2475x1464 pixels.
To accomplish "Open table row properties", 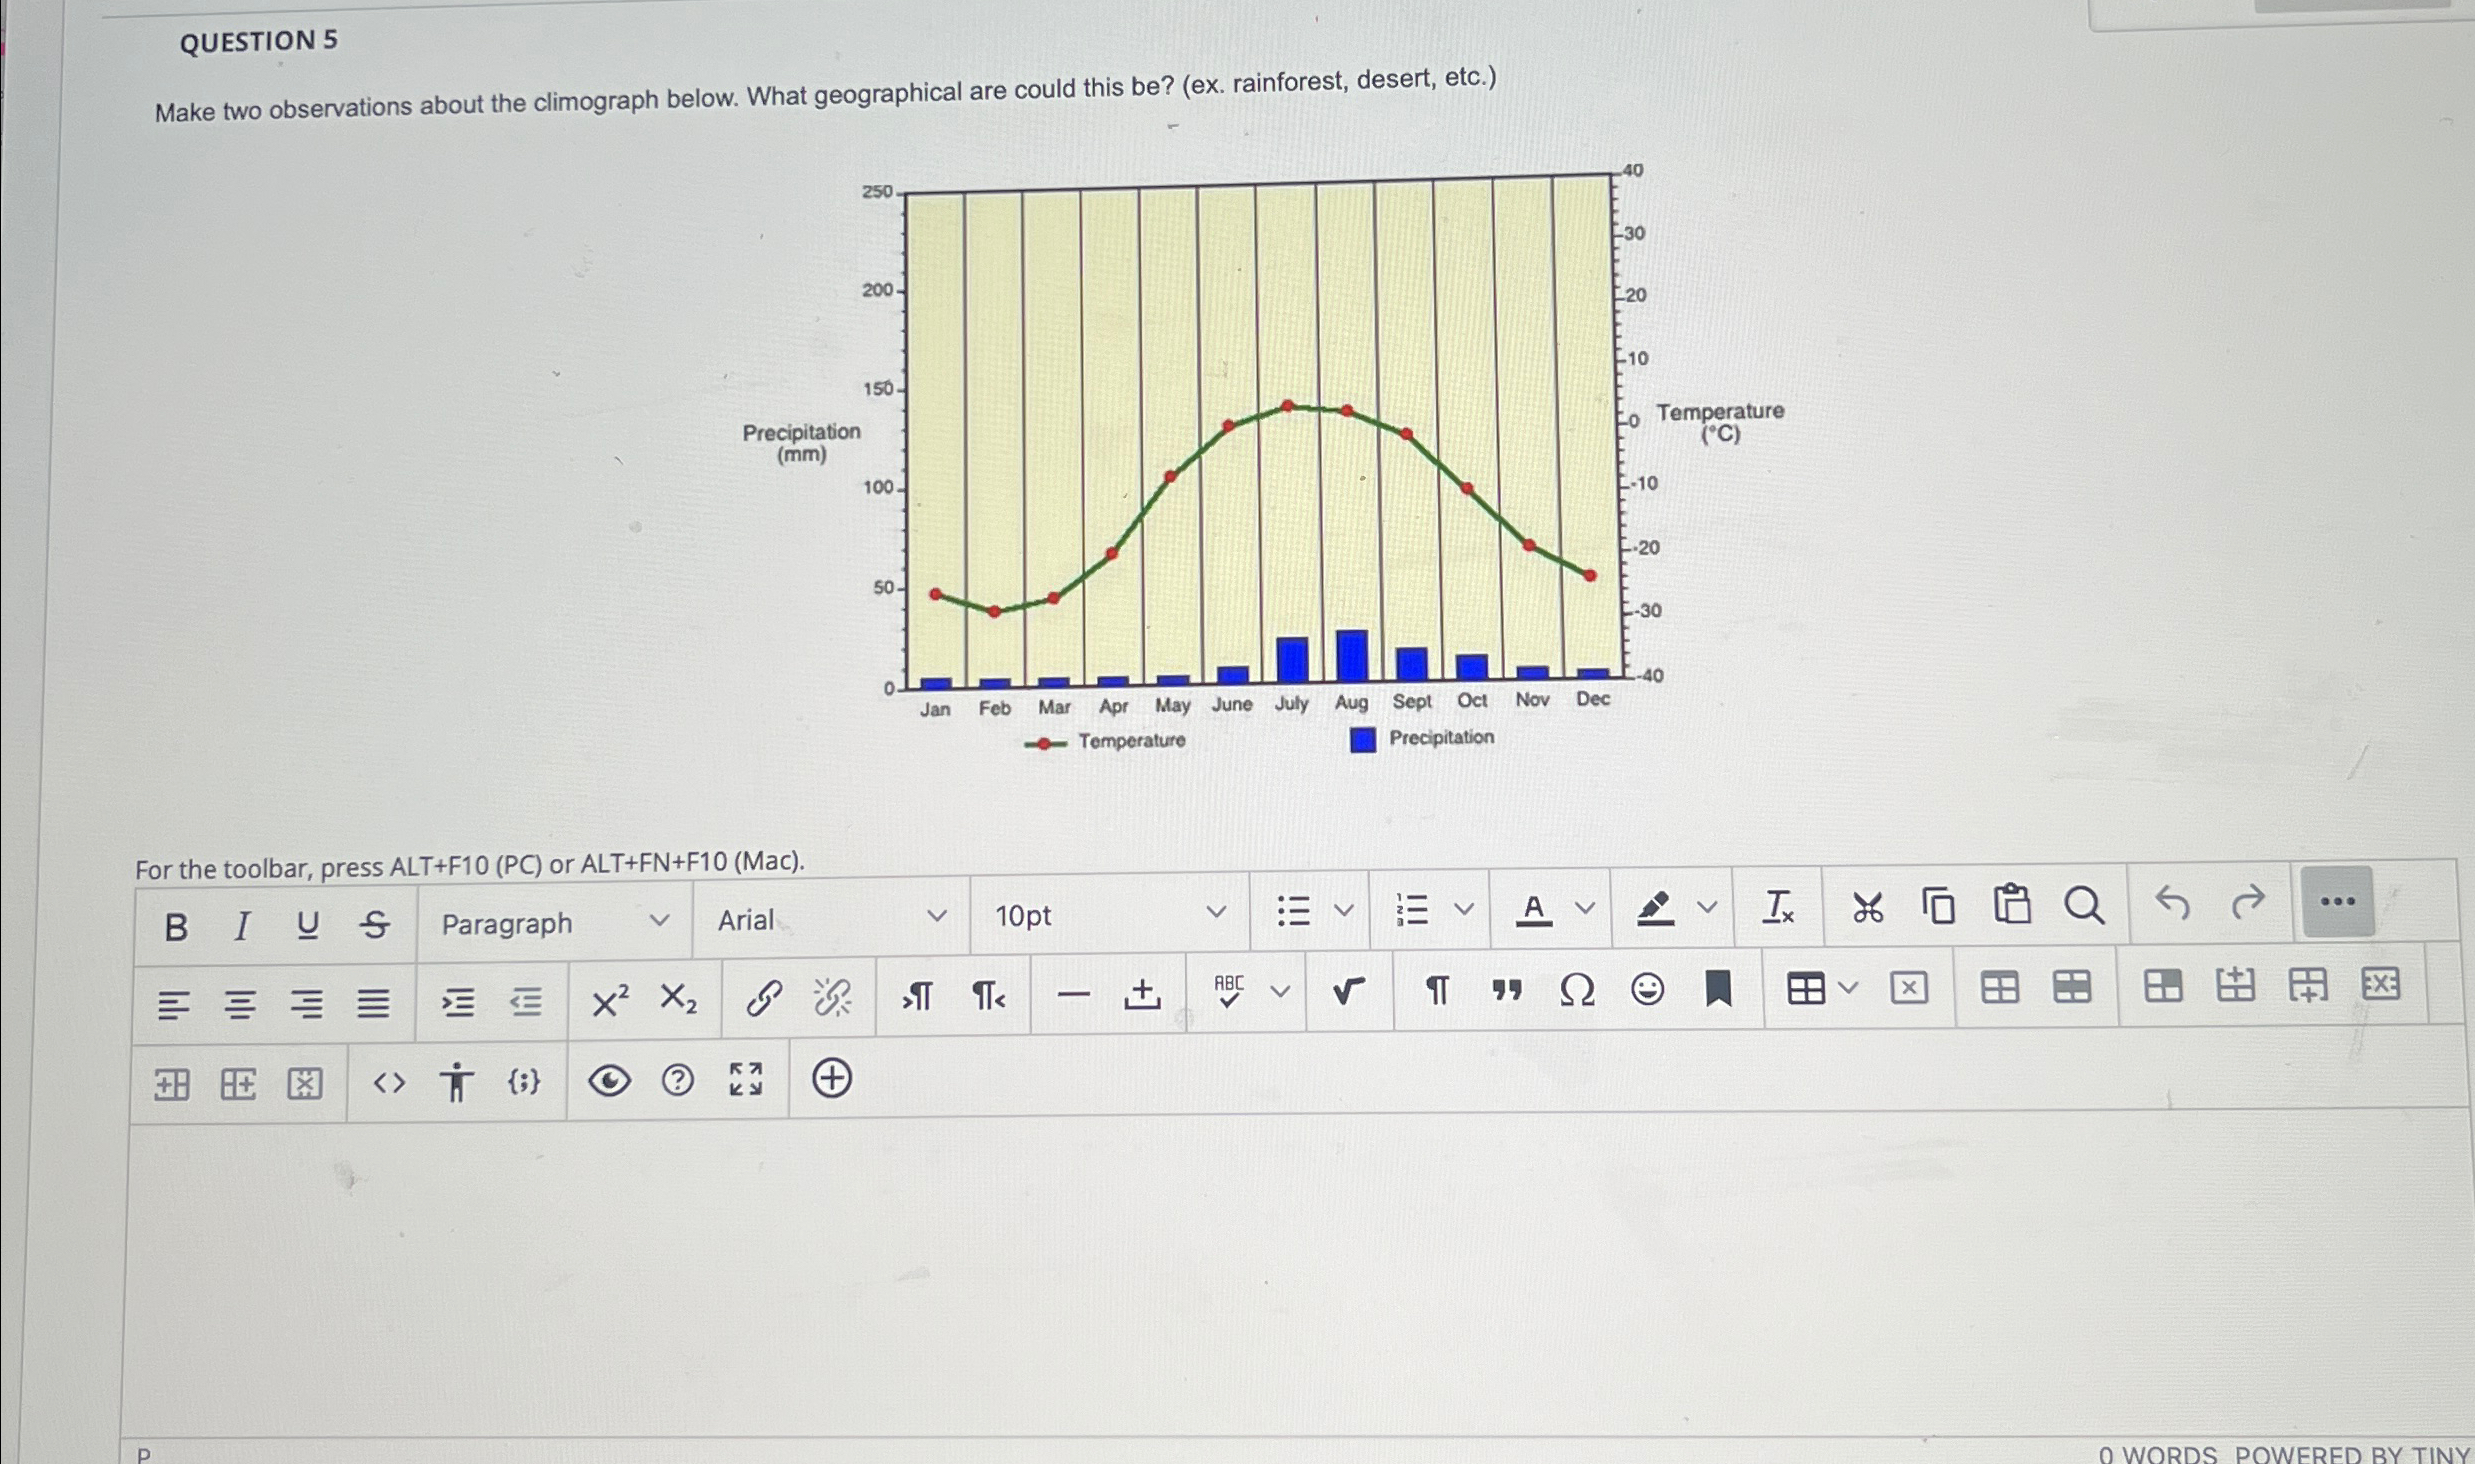I will 2071,987.
